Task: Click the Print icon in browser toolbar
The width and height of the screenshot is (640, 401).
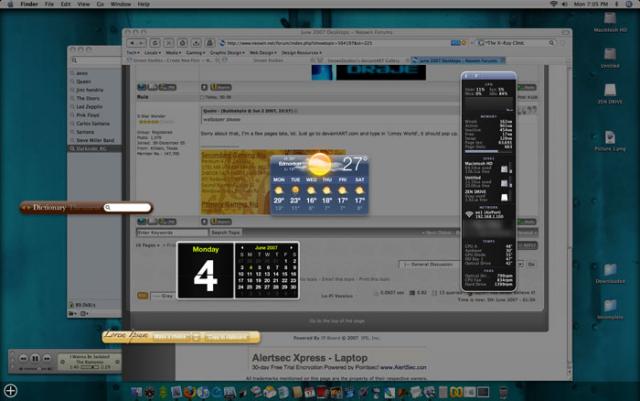Action: click(x=209, y=43)
